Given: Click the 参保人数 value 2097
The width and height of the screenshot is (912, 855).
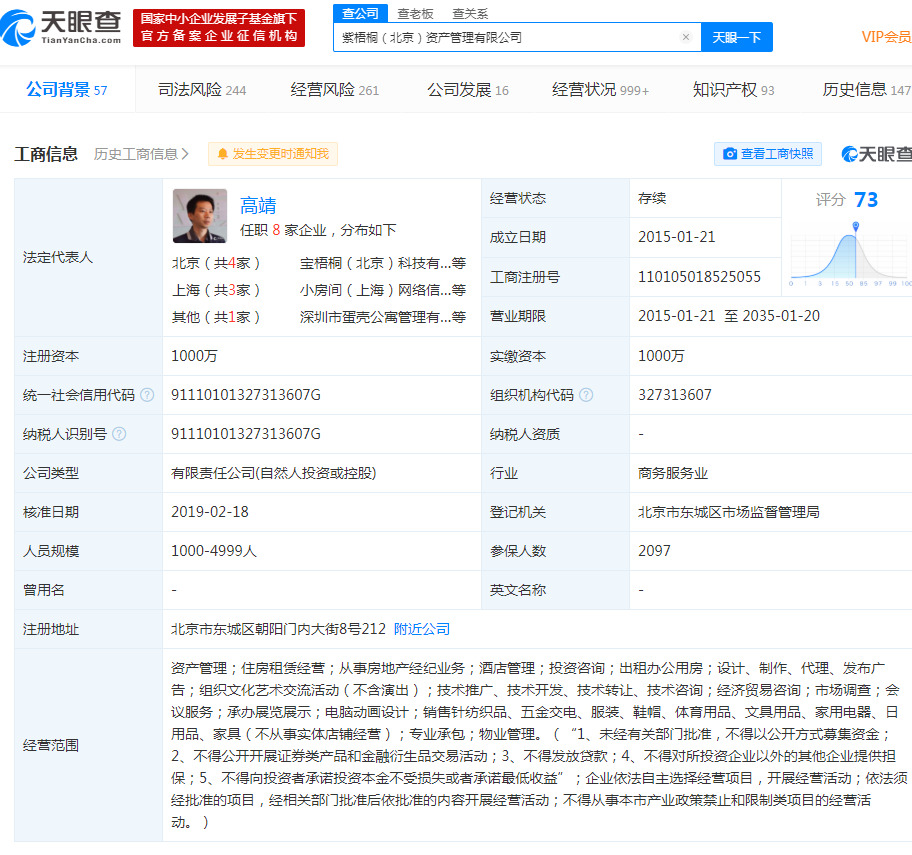Looking at the screenshot, I should click(x=654, y=551).
